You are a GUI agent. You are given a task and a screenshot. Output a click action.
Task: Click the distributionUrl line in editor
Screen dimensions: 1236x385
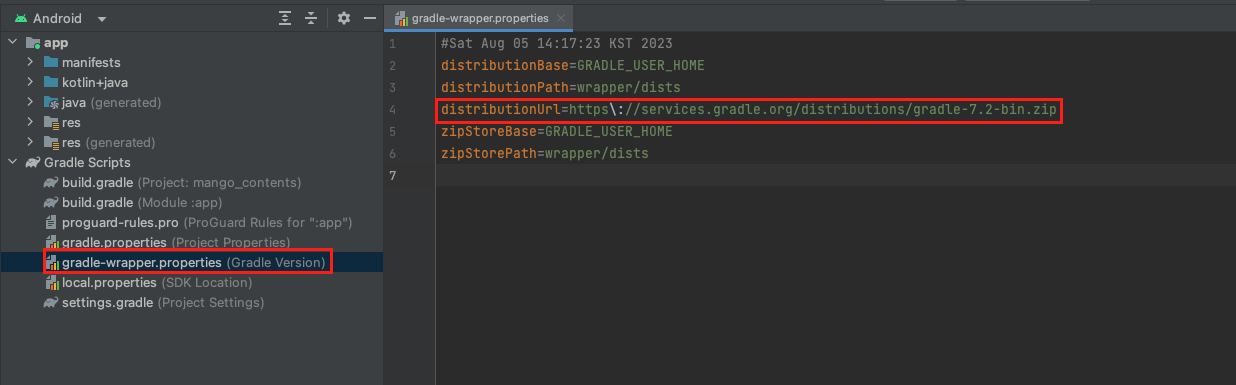pos(748,109)
